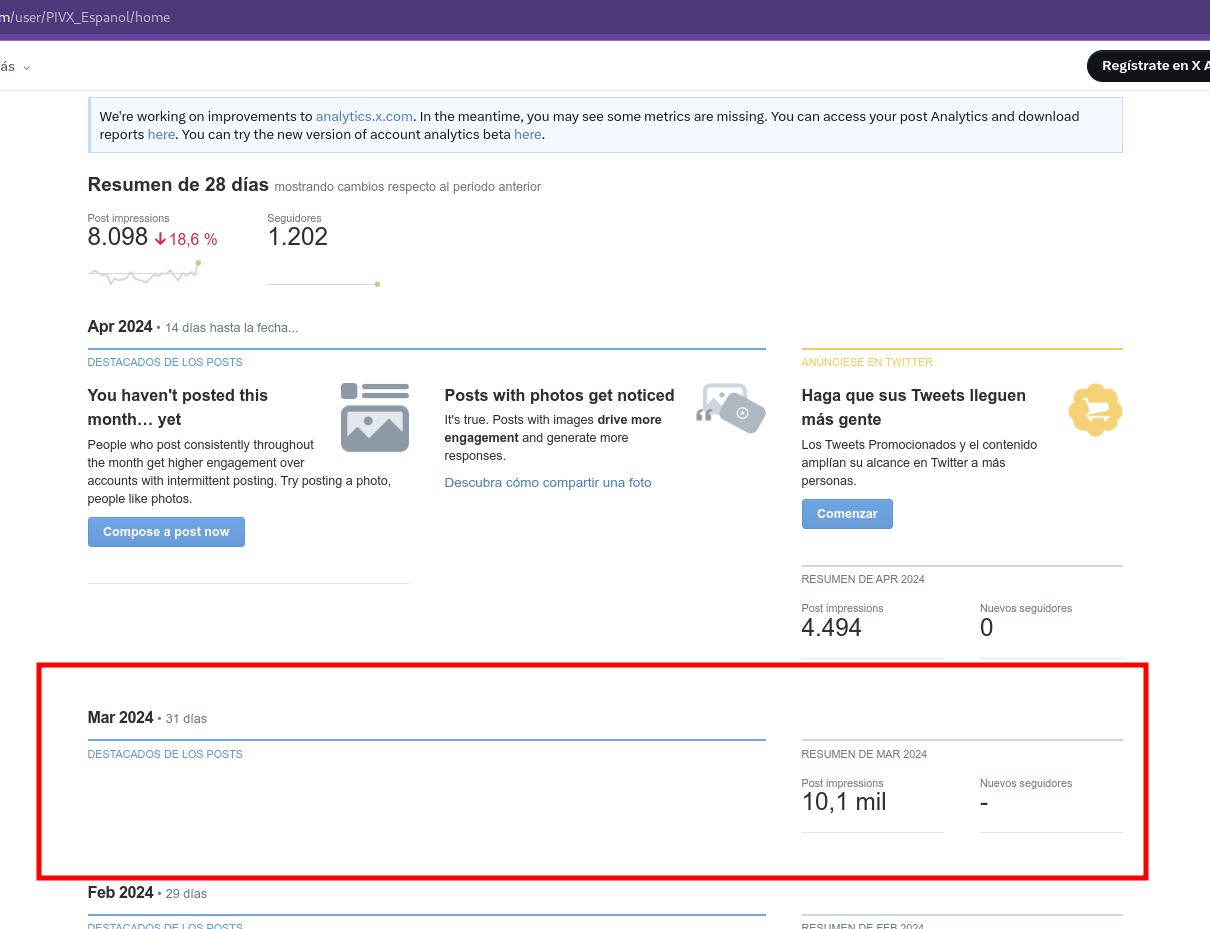Click the Apr 2024 month heading
The image size is (1210, 929).
coord(120,327)
